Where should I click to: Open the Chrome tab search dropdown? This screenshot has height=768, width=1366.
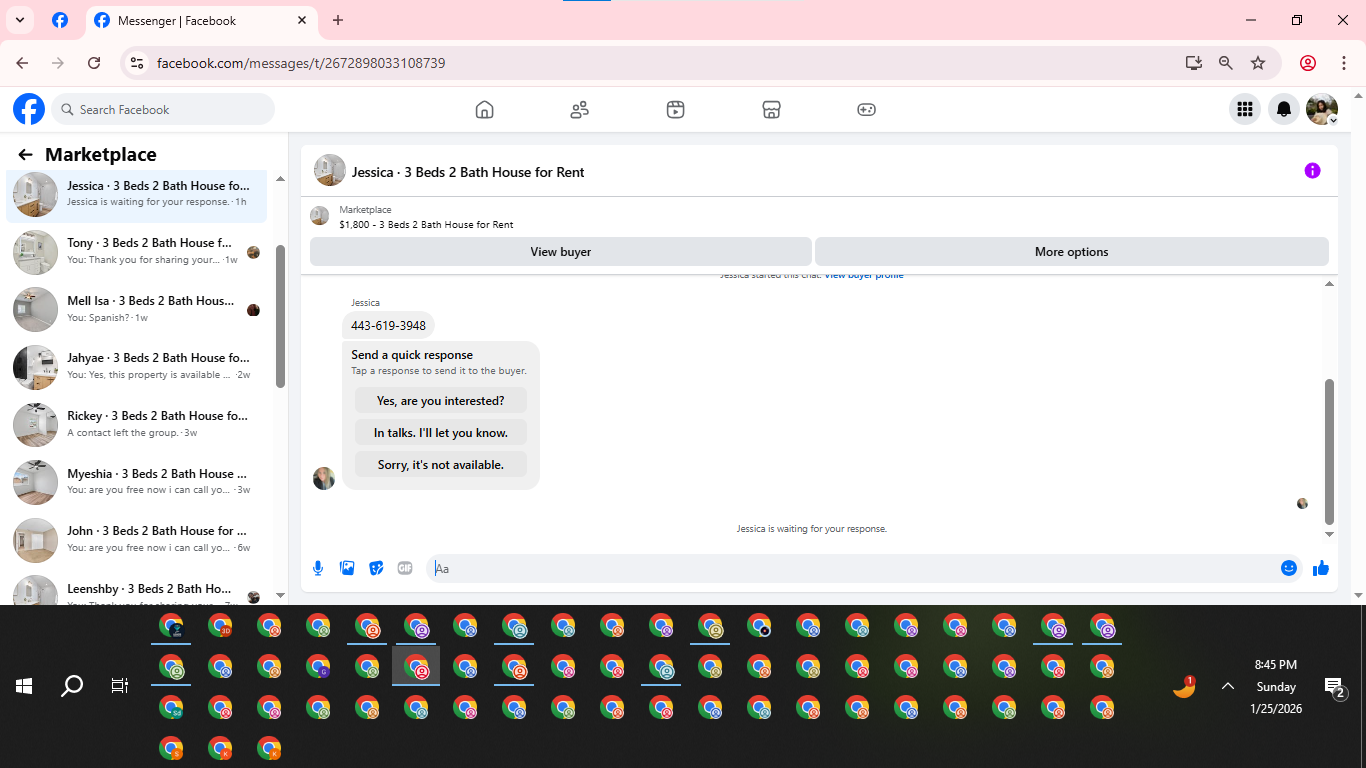click(19, 20)
